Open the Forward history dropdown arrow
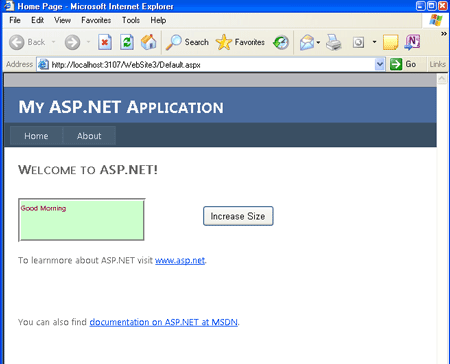Screen dimensions: 450x364 coord(88,42)
